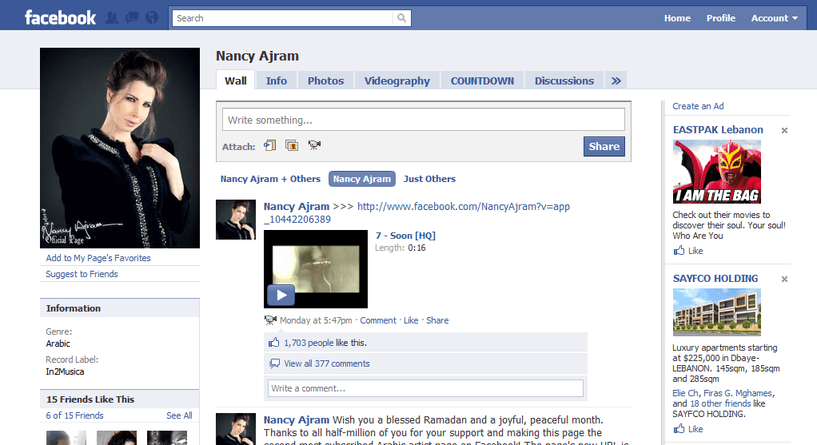Click thumbs-up icon beside 1,703 people
The height and width of the screenshot is (445, 817).
click(x=274, y=342)
